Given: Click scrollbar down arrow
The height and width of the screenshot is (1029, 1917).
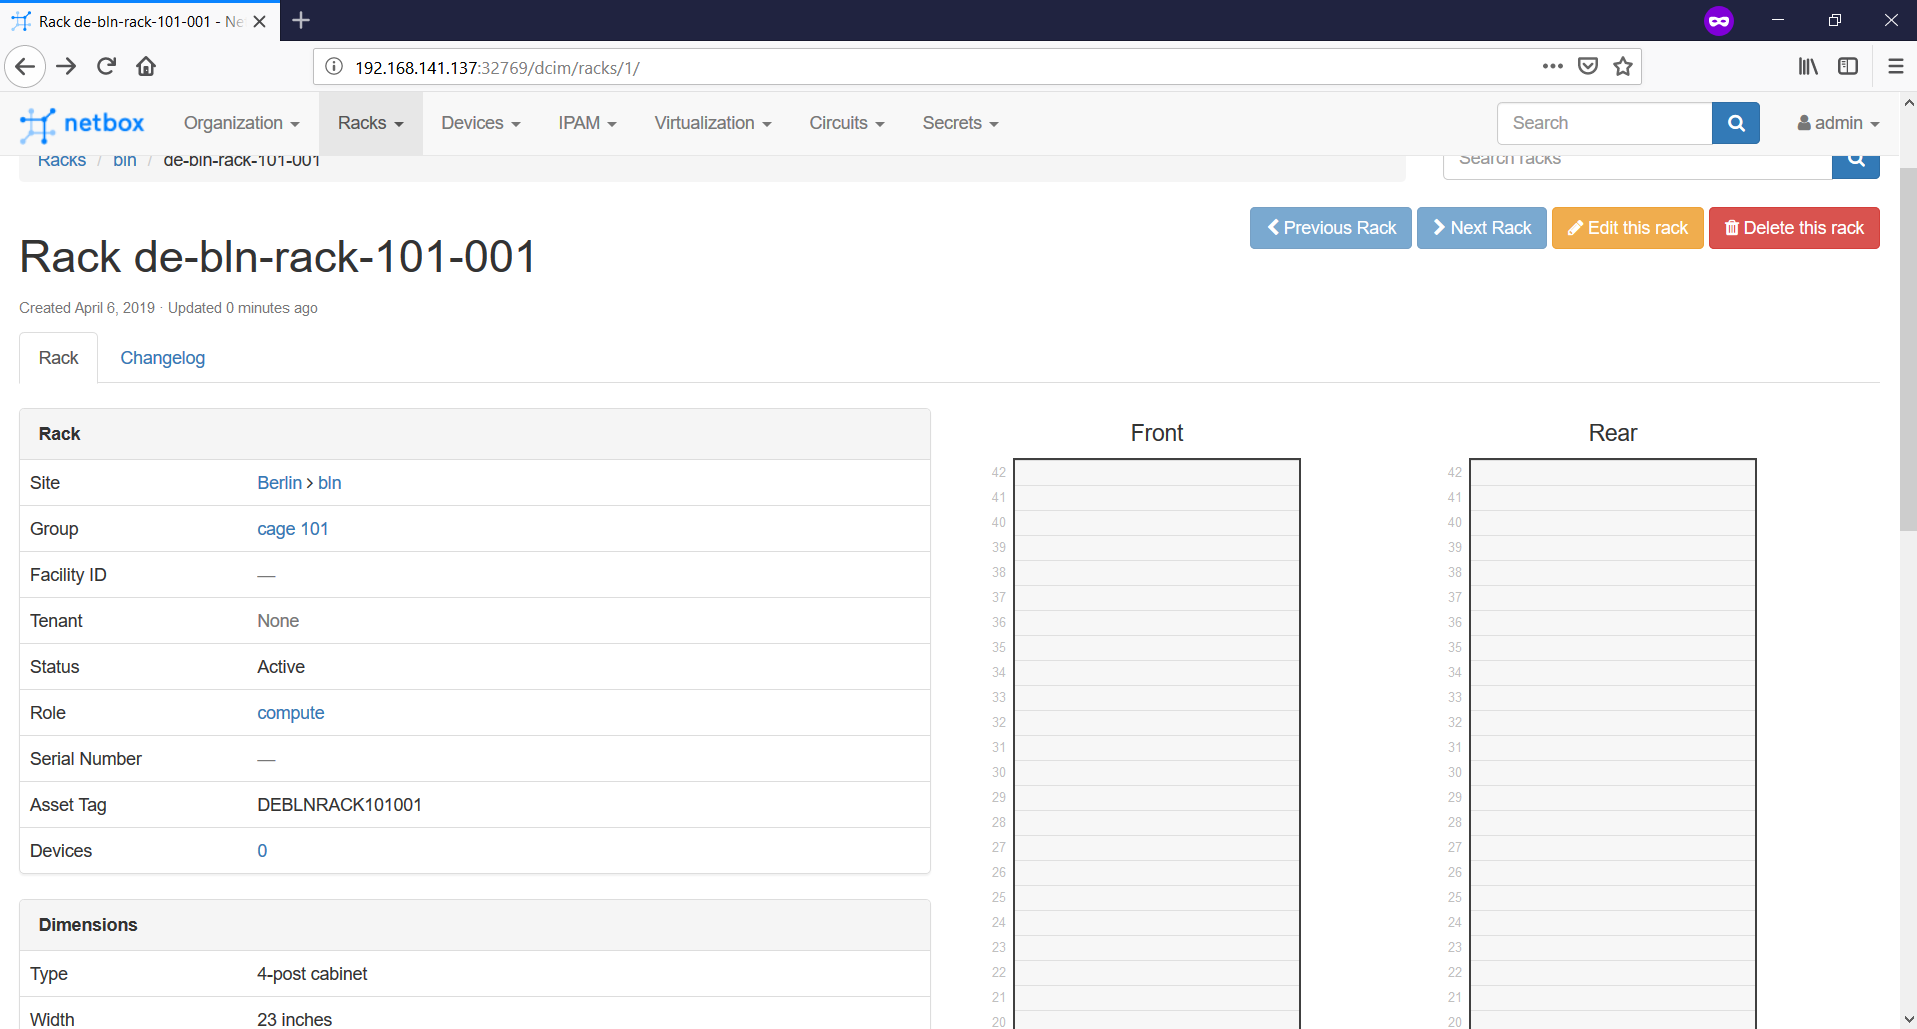Looking at the screenshot, I should click(1908, 1019).
